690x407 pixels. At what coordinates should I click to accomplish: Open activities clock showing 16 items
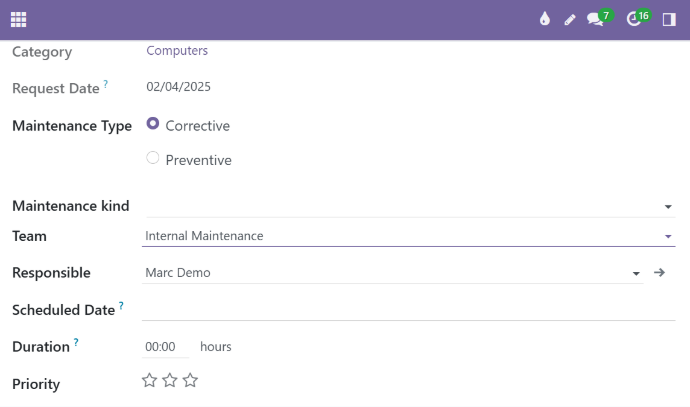(x=634, y=19)
